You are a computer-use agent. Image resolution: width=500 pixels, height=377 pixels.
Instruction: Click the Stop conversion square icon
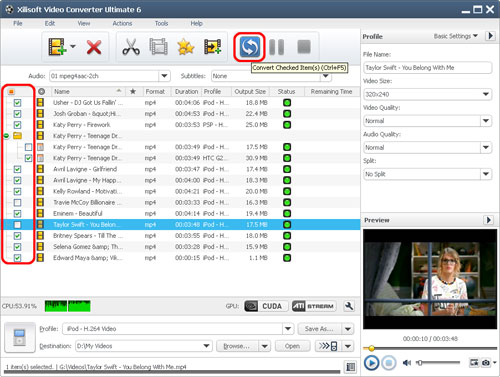tap(304, 47)
